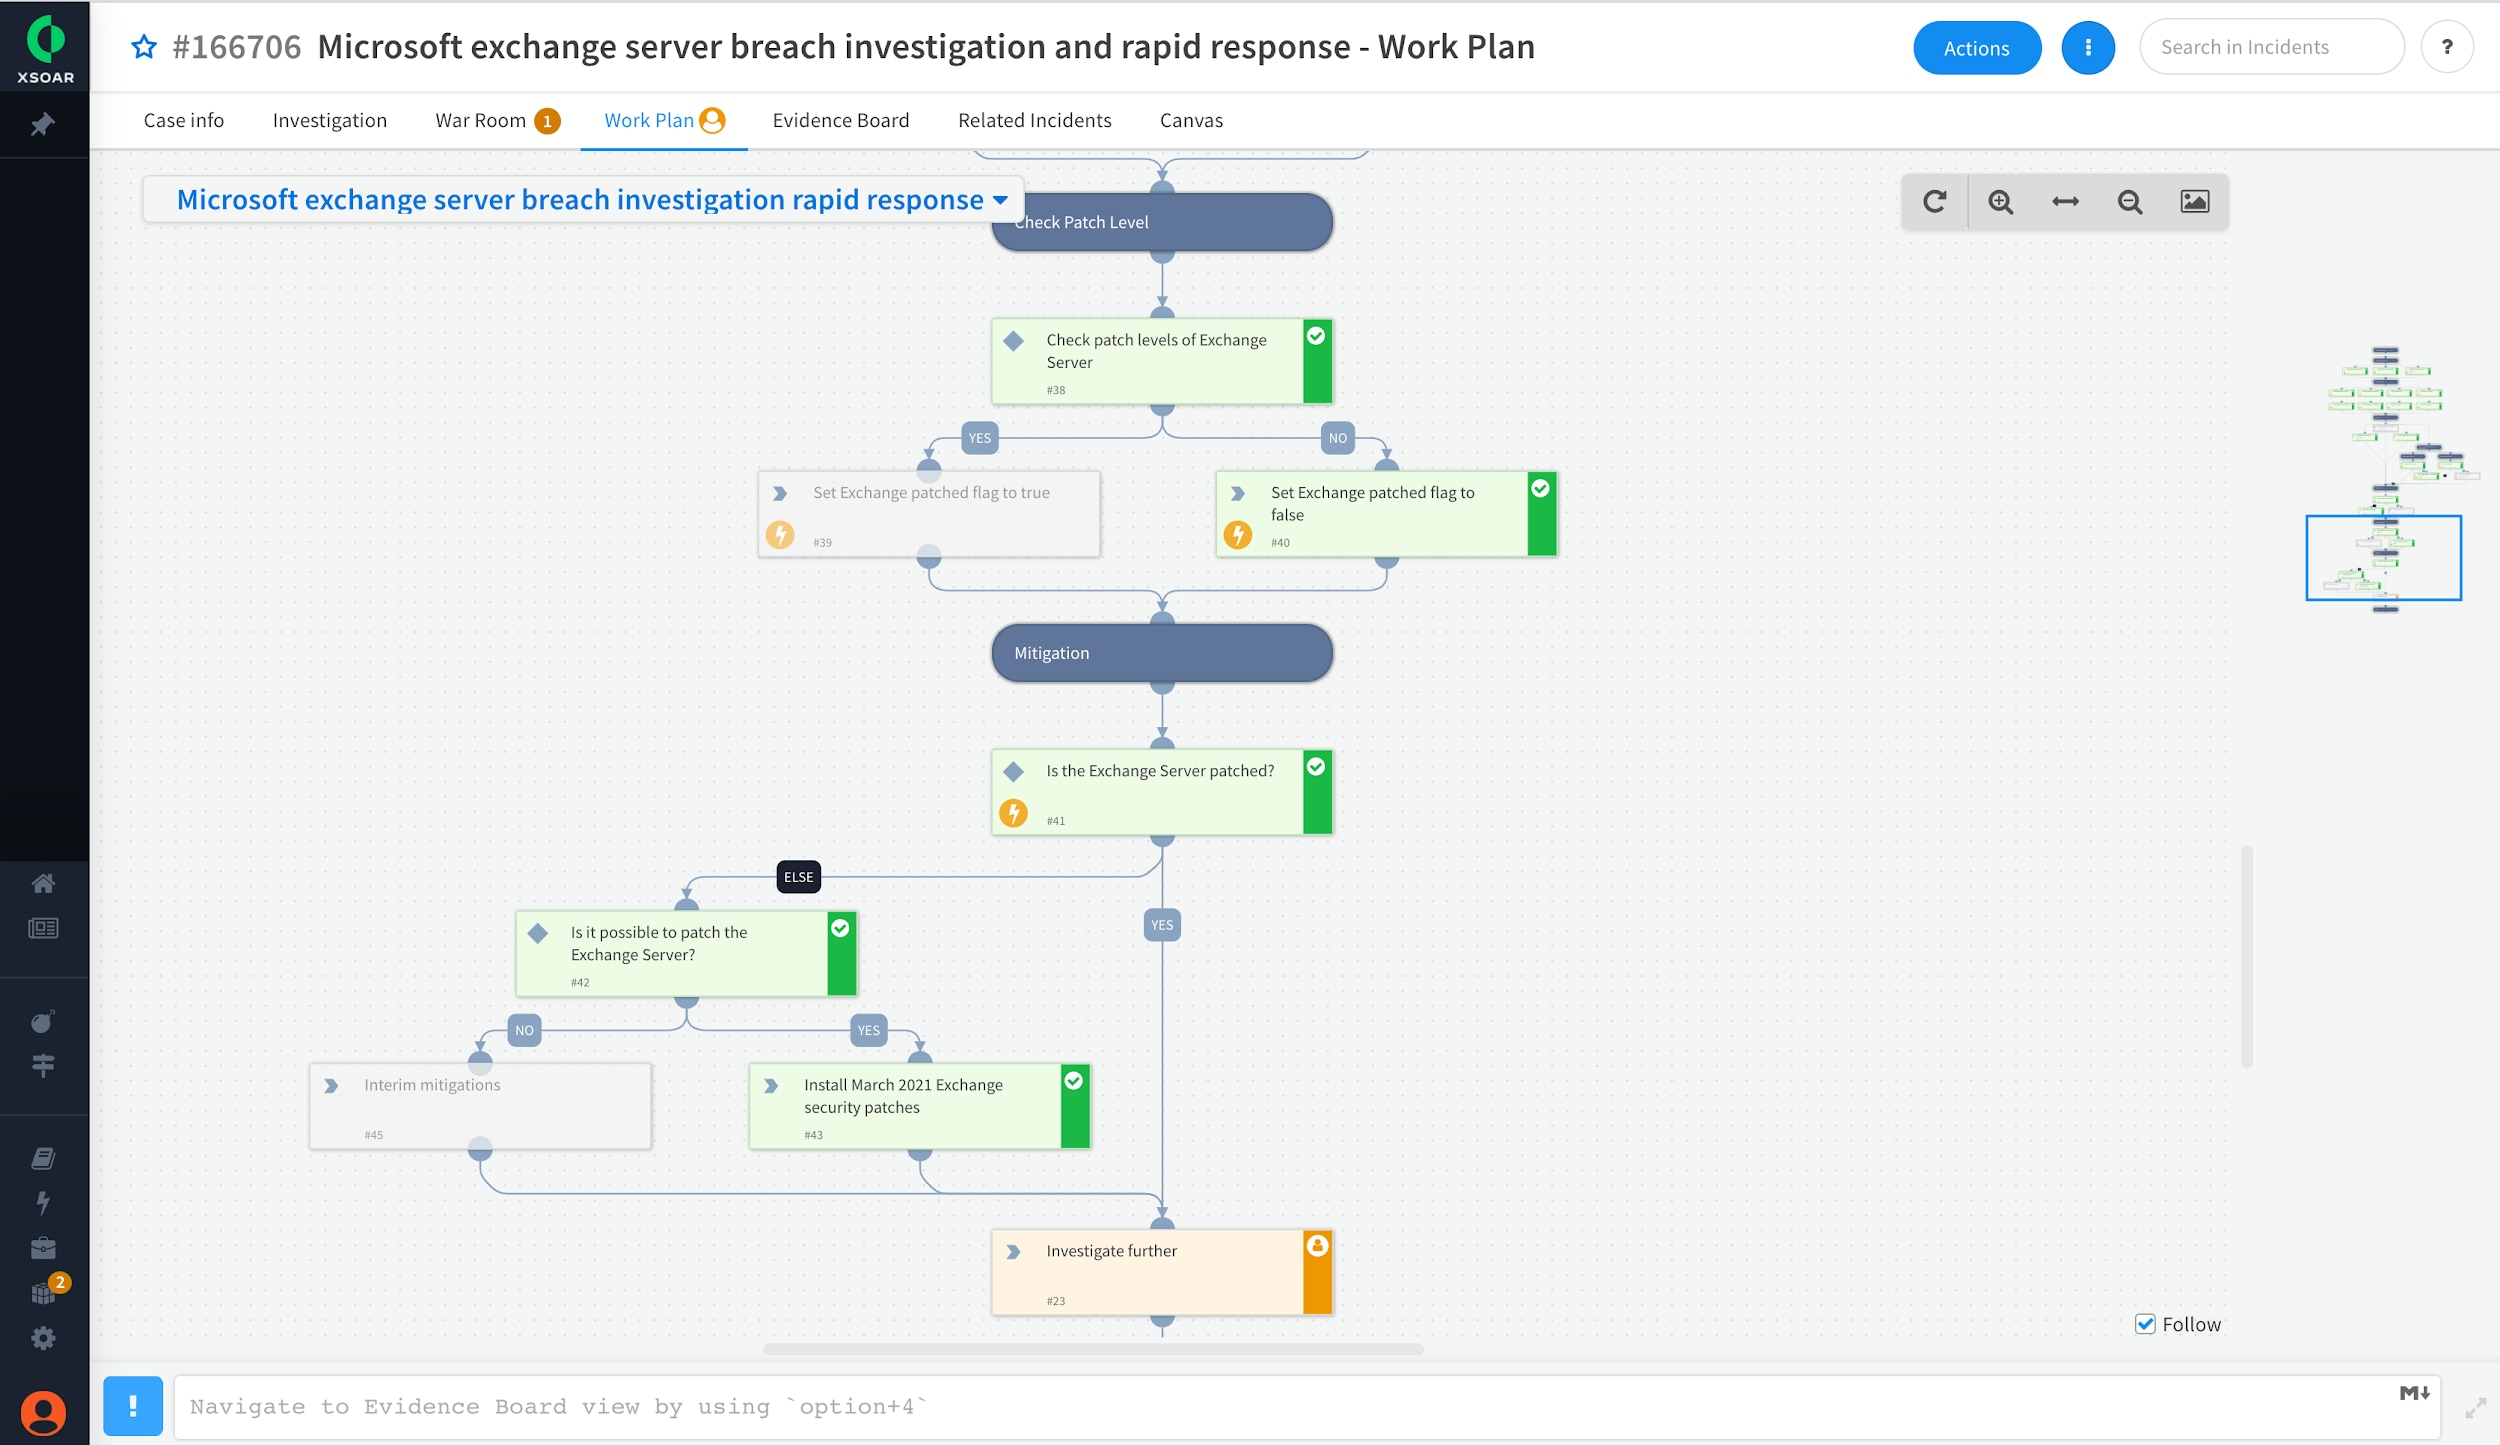Click the minimap viewport rectangle
The image size is (2500, 1445).
(x=2383, y=558)
